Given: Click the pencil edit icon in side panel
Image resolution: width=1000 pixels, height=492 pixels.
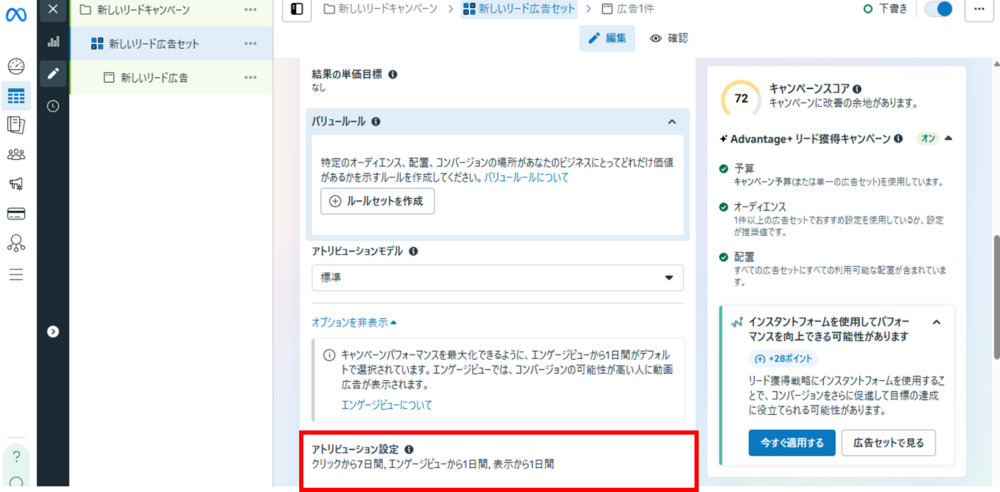Looking at the screenshot, I should (53, 73).
